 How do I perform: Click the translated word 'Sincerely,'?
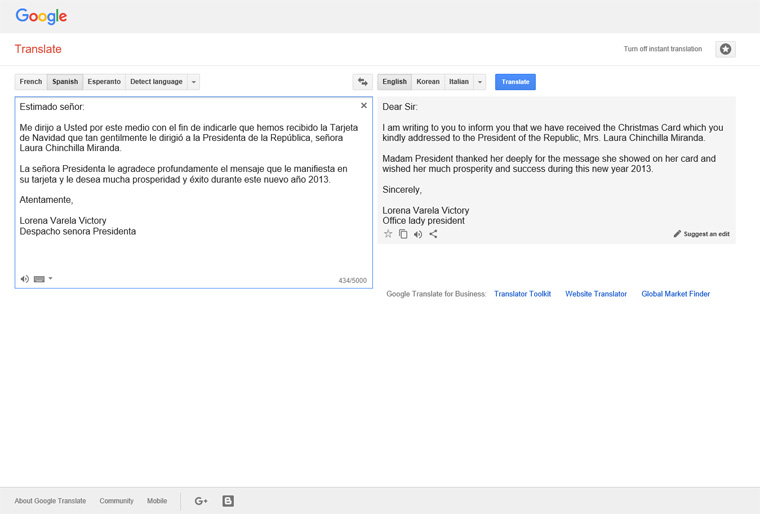pyautogui.click(x=402, y=190)
